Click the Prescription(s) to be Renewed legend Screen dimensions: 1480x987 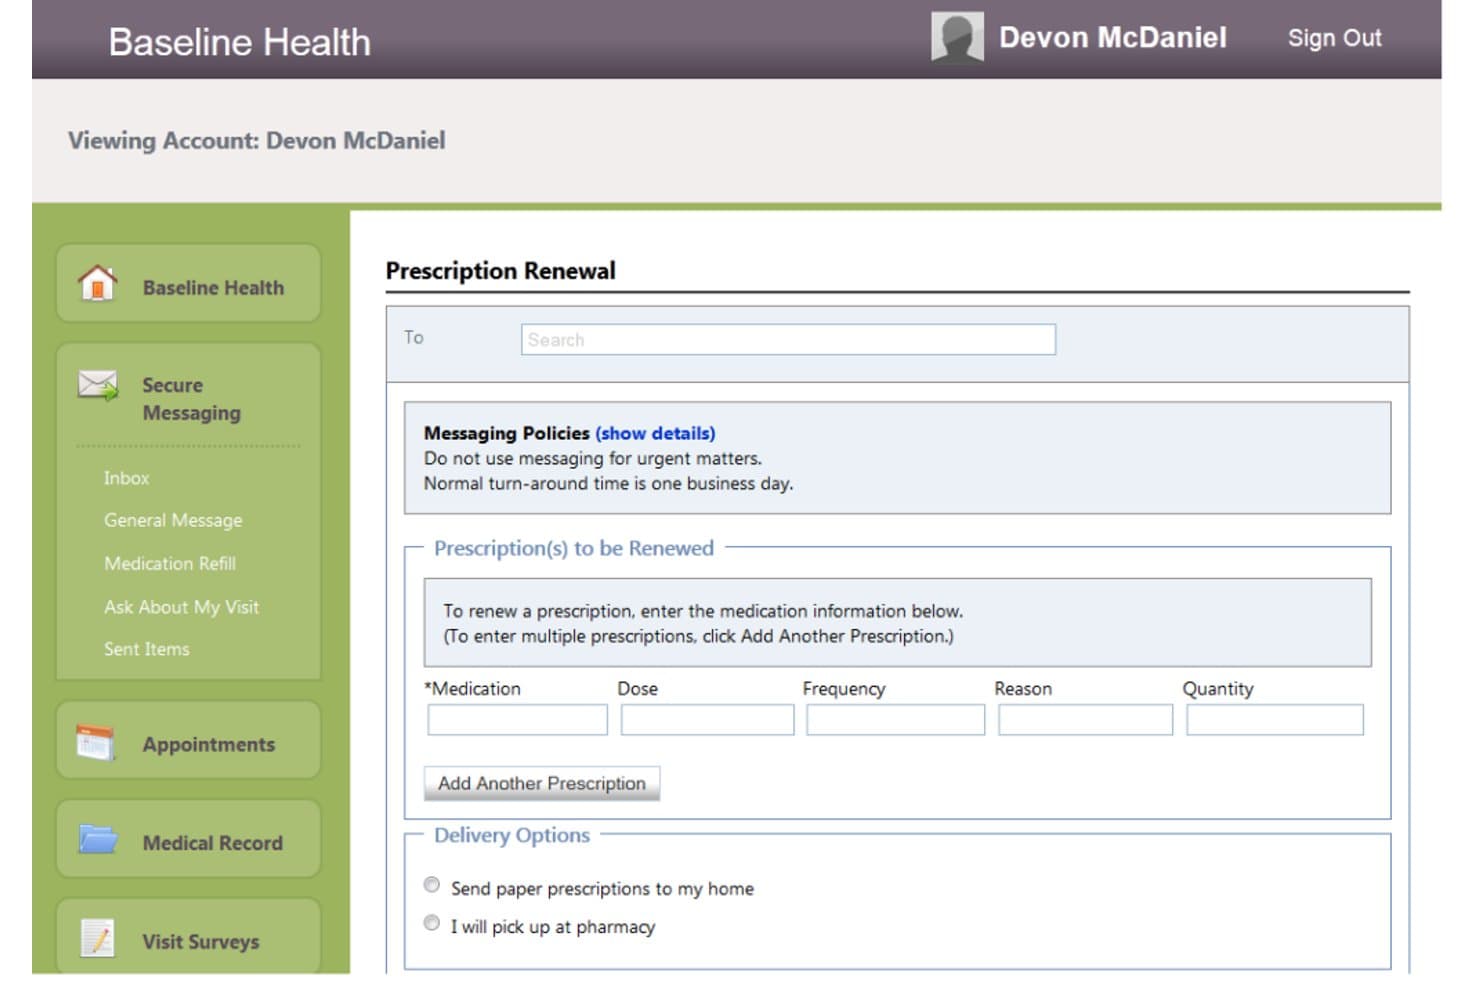[574, 548]
